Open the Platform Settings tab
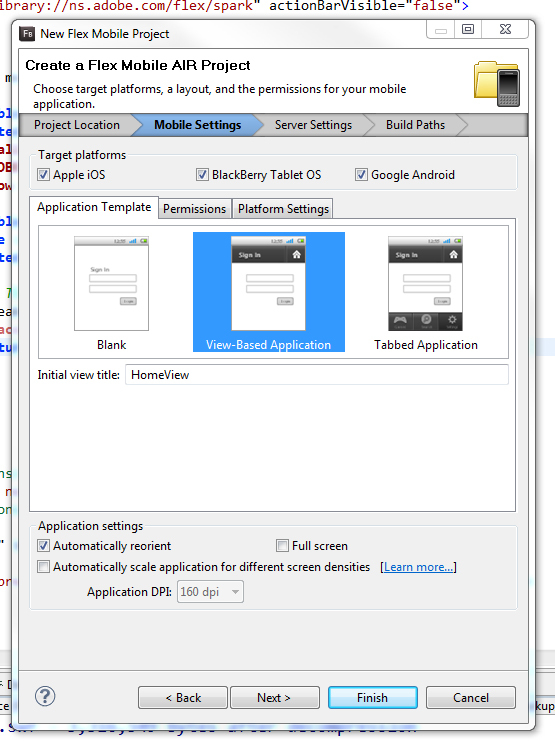Viewport: 555px width, 742px height. coord(283,209)
